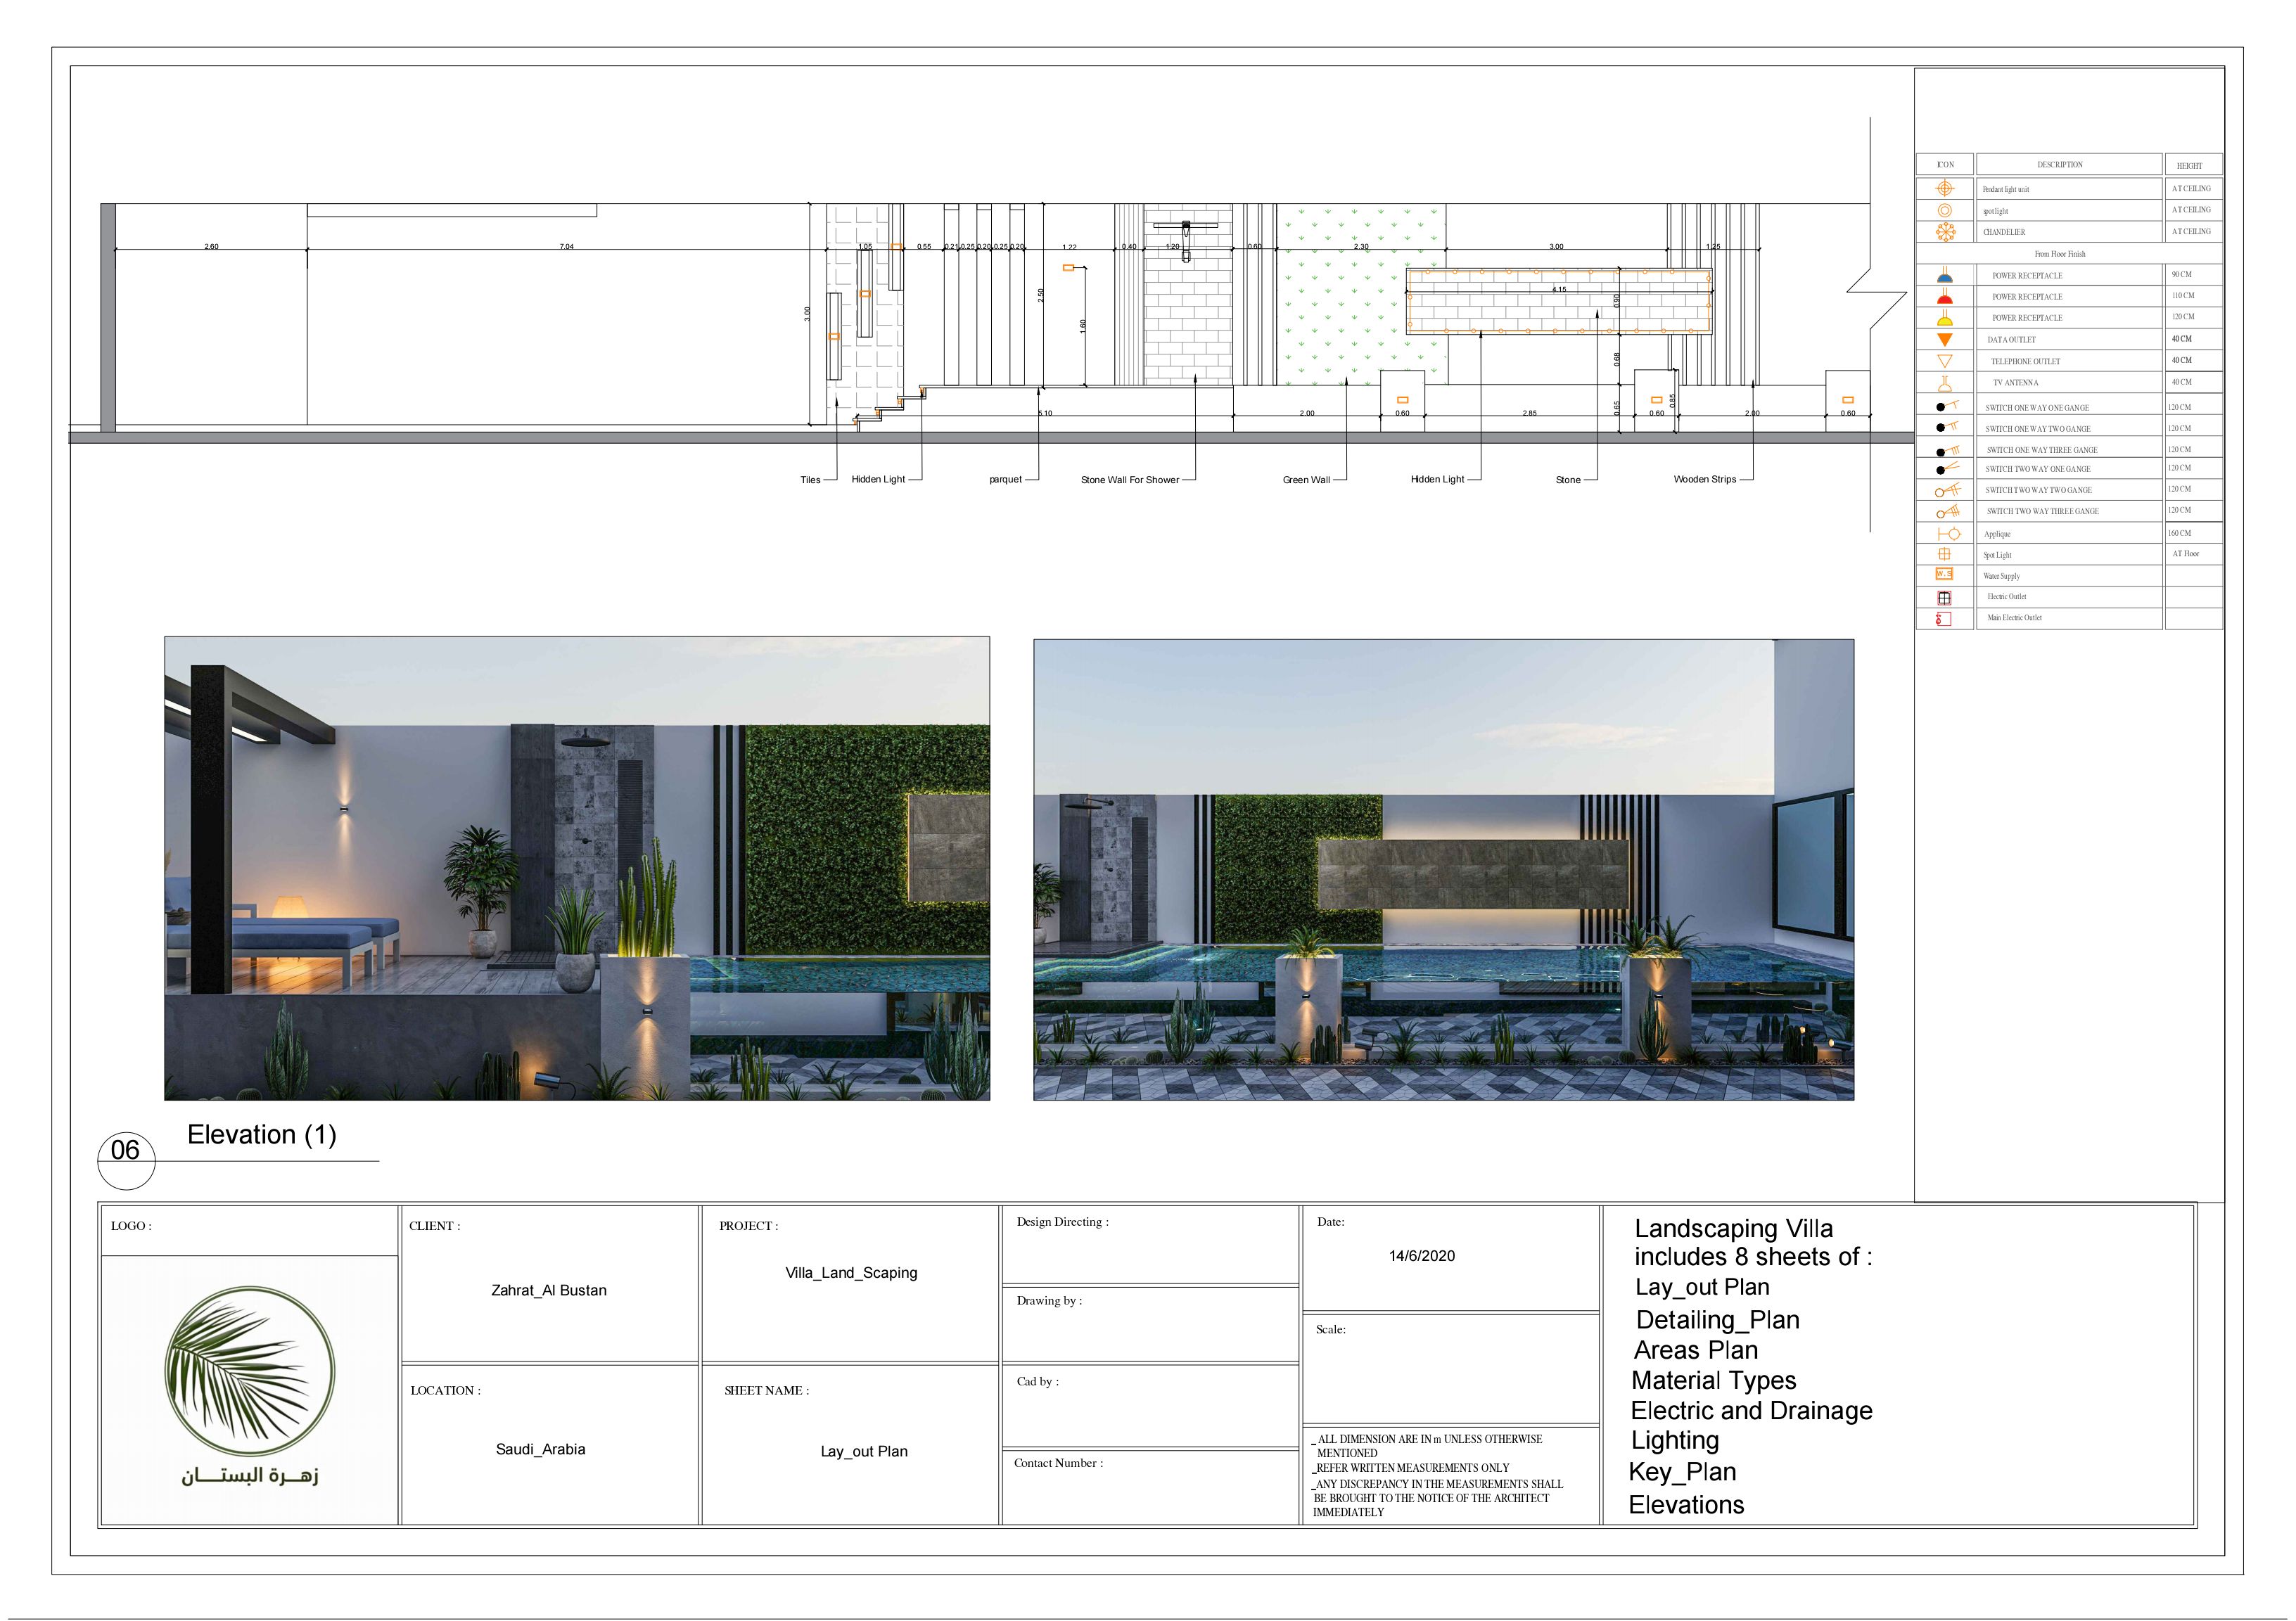Click the date 14/6/2020 field
Image resolution: width=2296 pixels, height=1621 pixels.
click(x=1421, y=1256)
